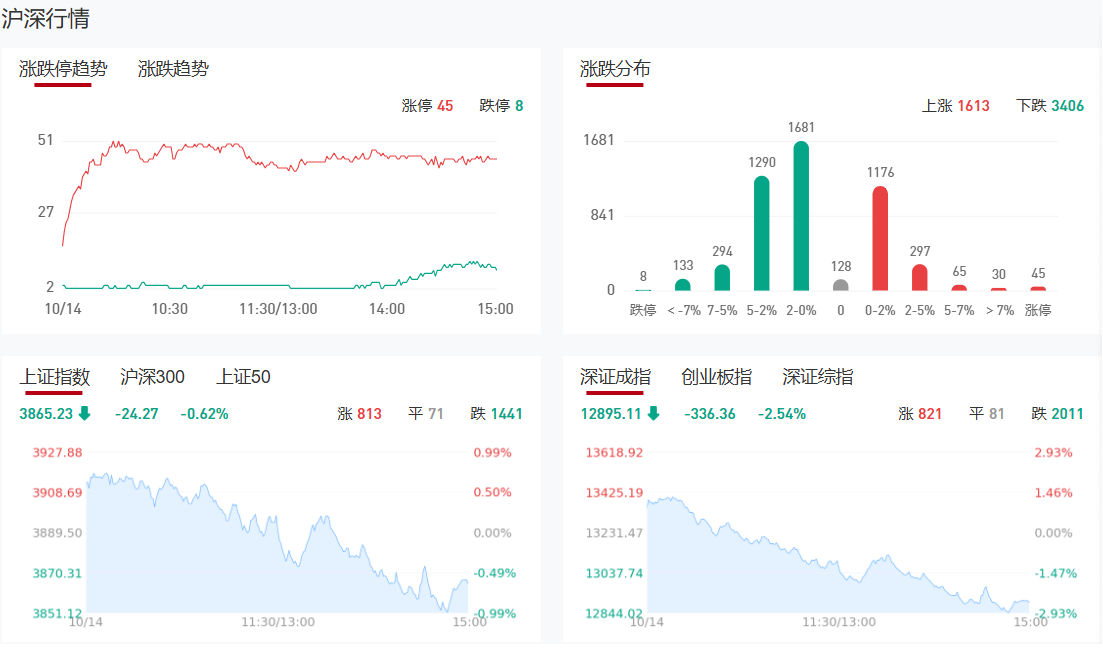This screenshot has height=667, width=1103.
Task: Click the 跌停 count 8 in trend legend
Action: pos(519,106)
